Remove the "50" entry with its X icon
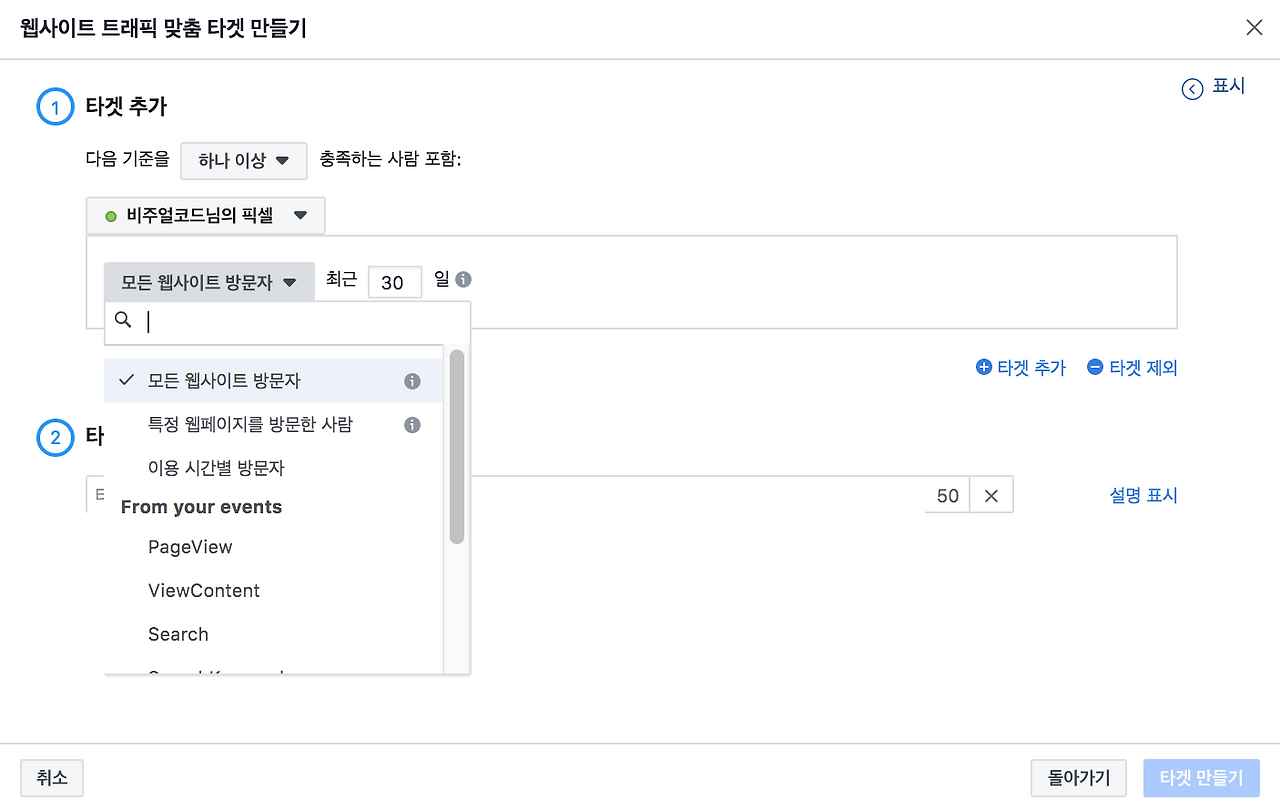The image size is (1280, 810). [991, 494]
